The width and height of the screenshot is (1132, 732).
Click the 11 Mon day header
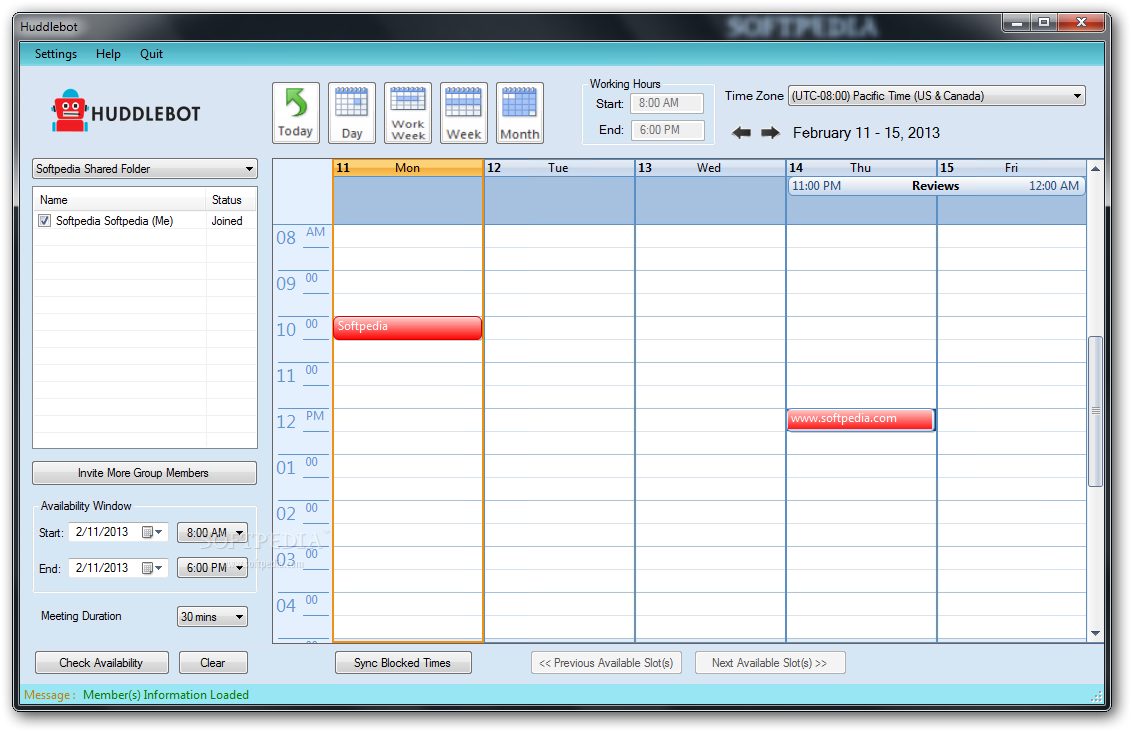coord(407,167)
